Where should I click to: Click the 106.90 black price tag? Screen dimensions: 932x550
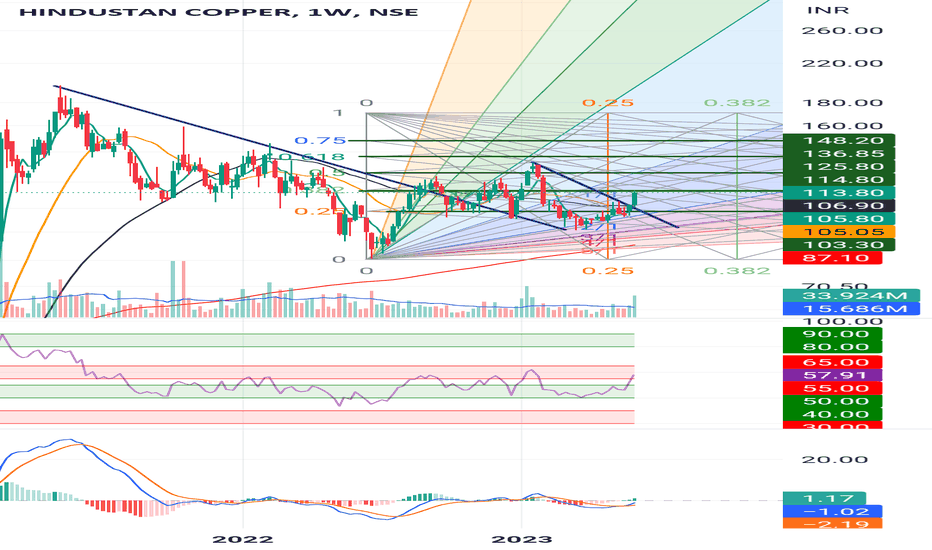point(839,206)
